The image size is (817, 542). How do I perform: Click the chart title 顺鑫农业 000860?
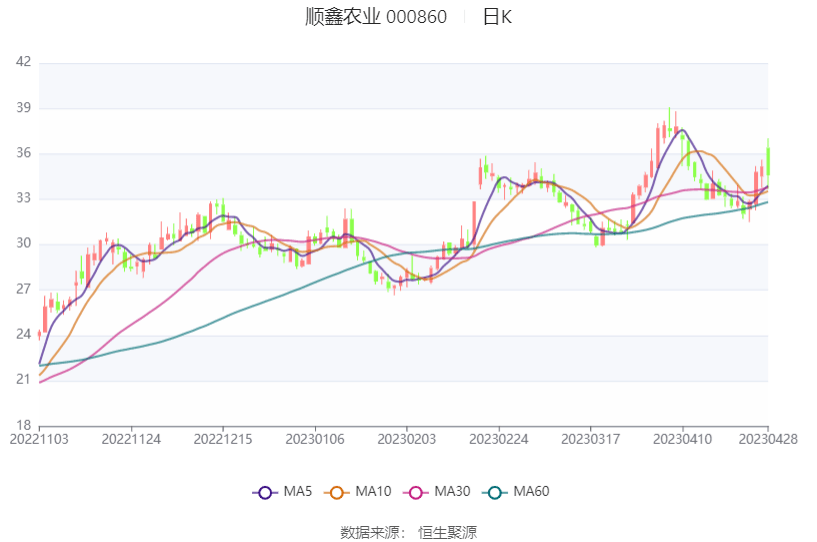pos(376,17)
